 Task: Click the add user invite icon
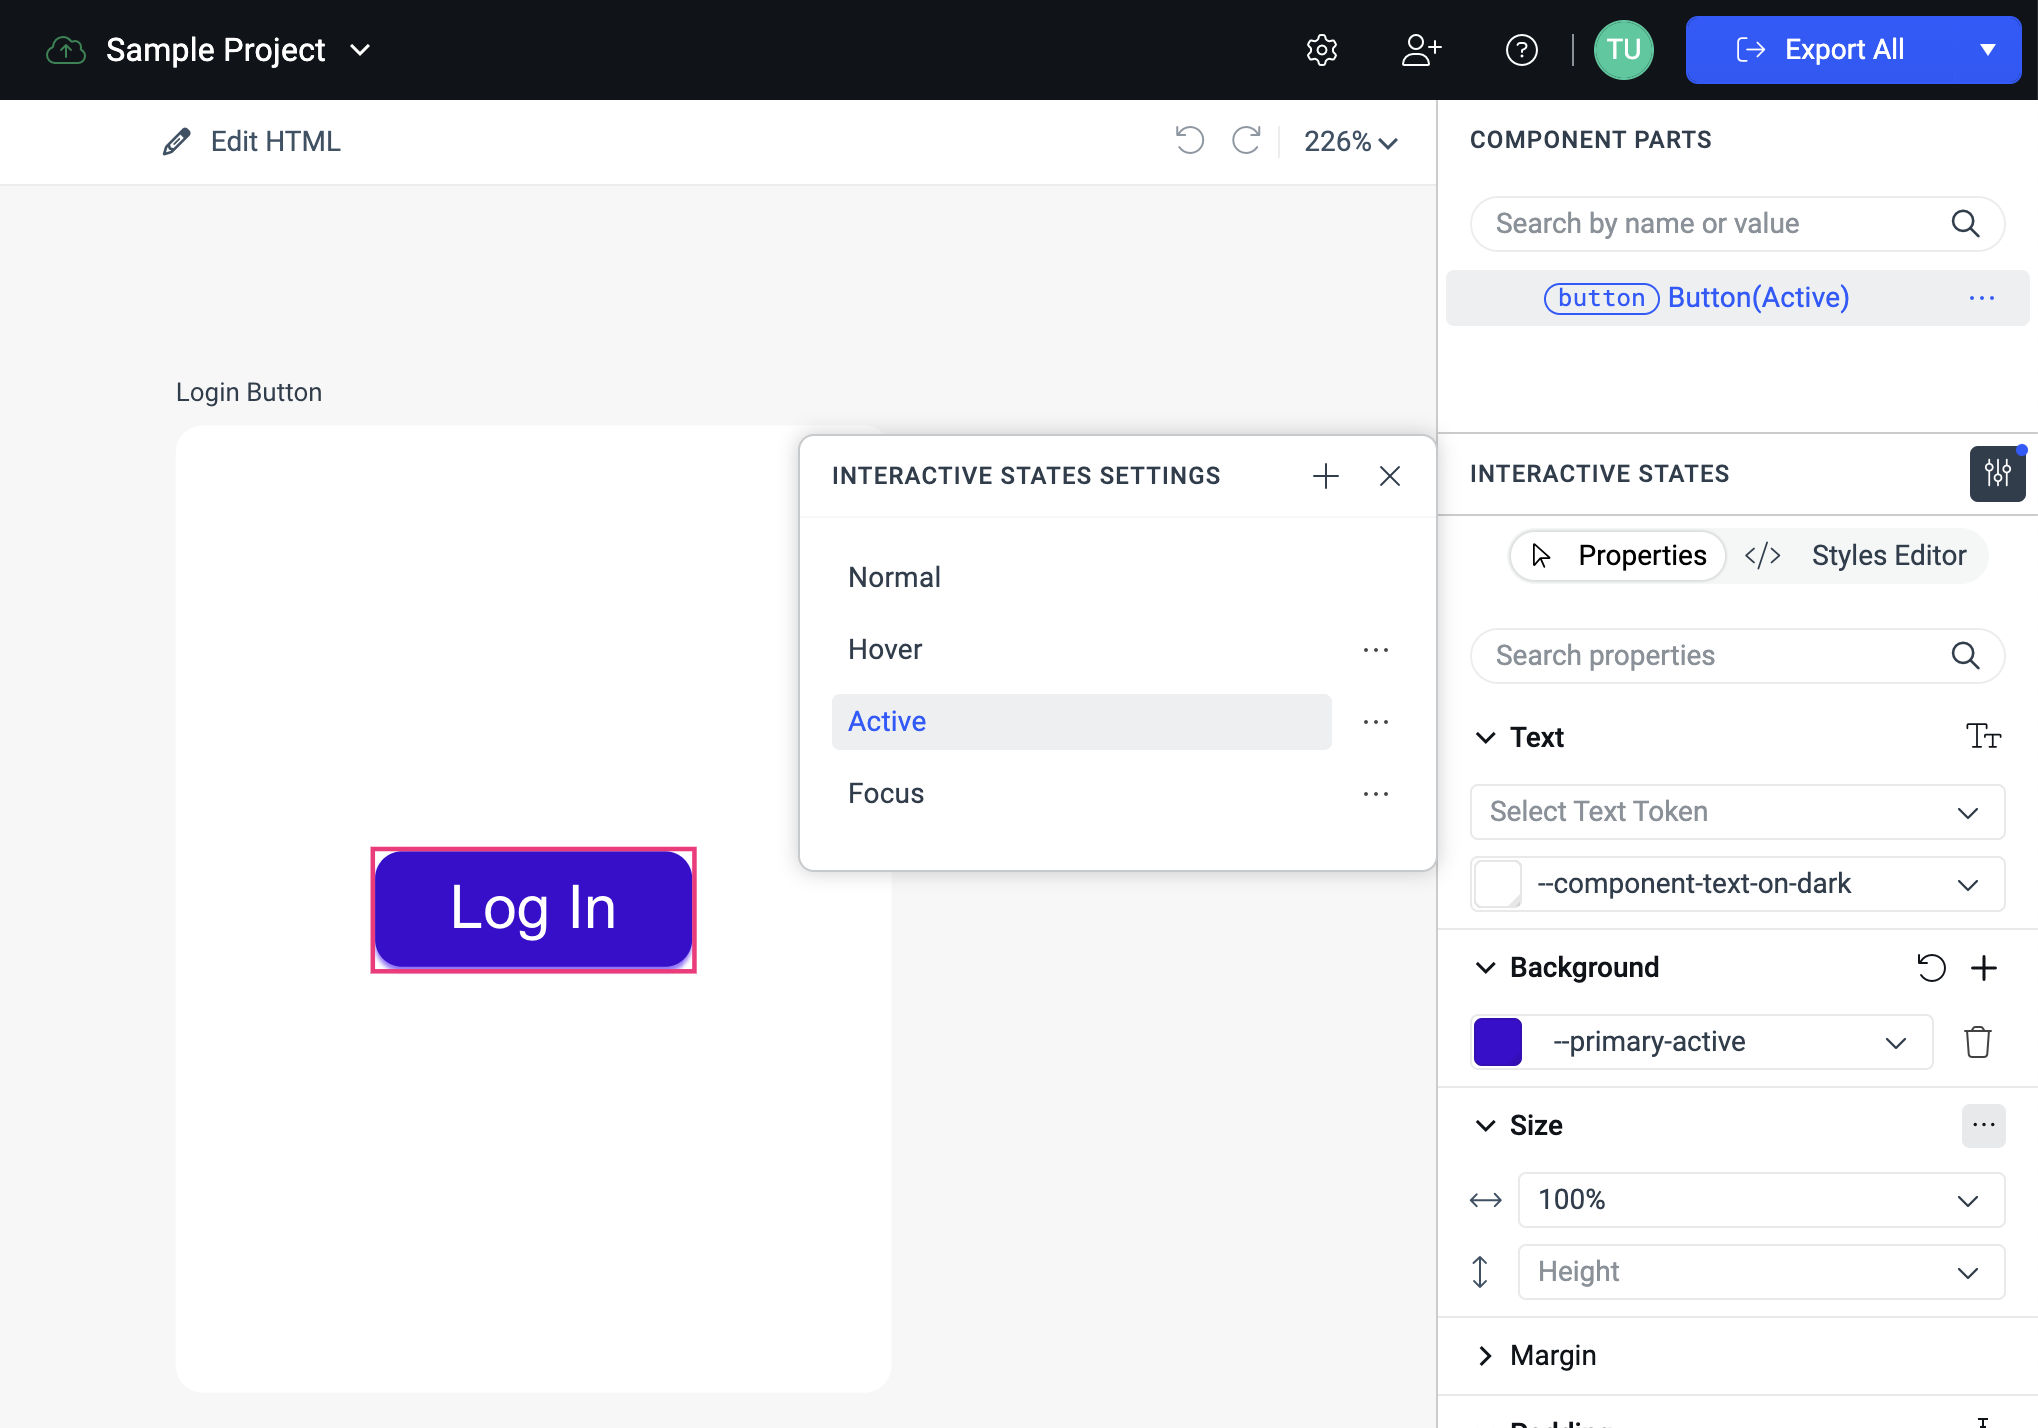1420,50
